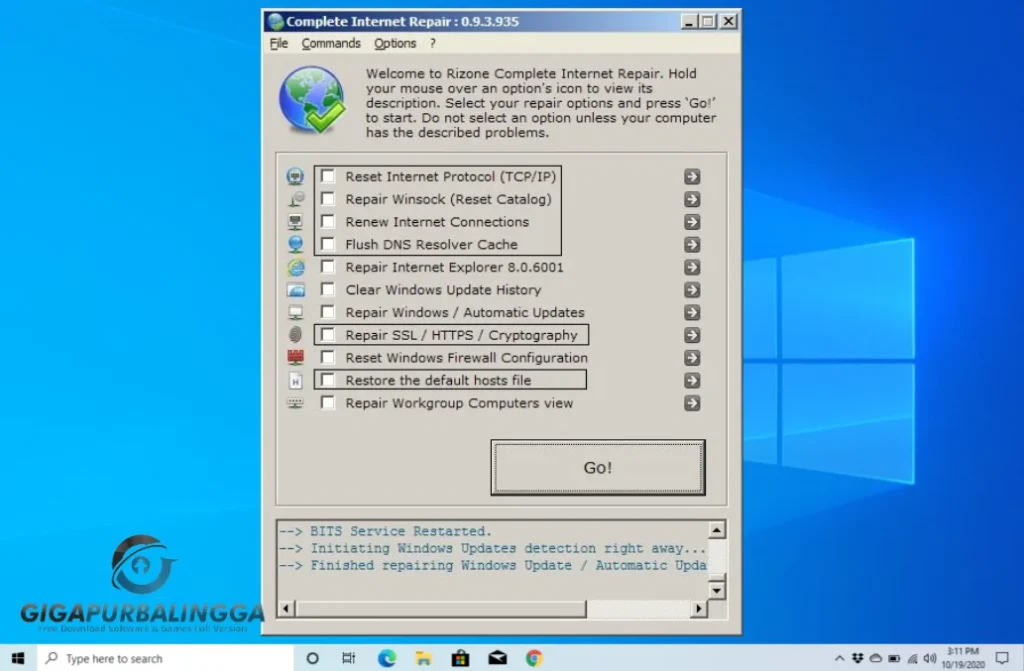Image resolution: width=1024 pixels, height=671 pixels.
Task: Click the Flush DNS Resolver Cache globe icon
Action: coord(295,244)
